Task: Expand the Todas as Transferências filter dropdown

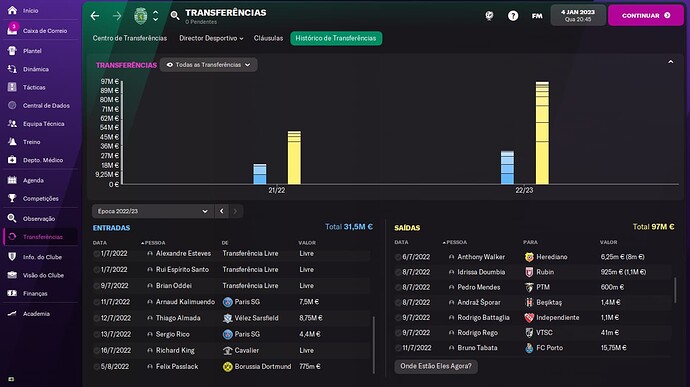Action: (x=209, y=65)
